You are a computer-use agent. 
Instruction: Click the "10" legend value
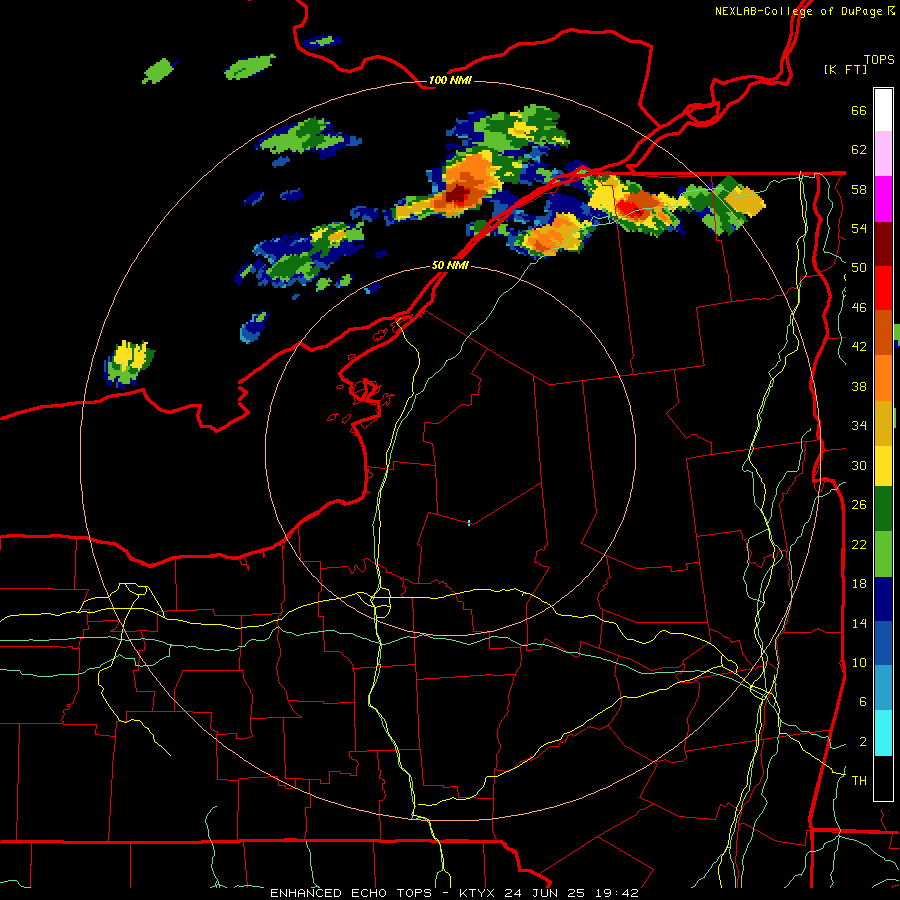pos(859,662)
